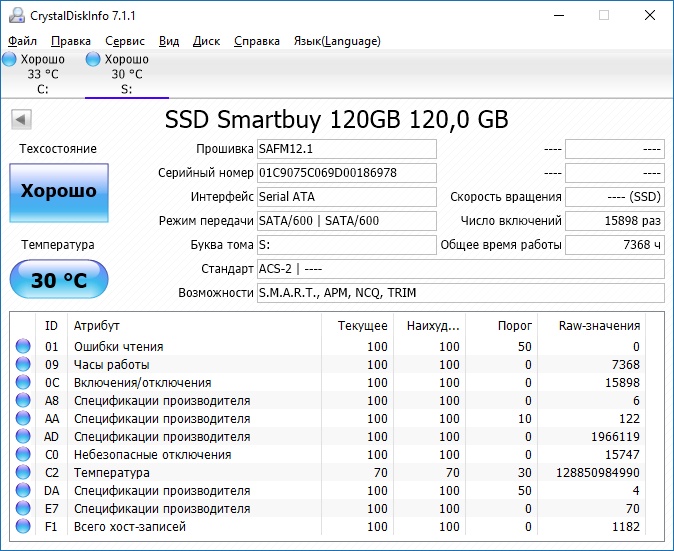Click the Порог column header
The height and width of the screenshot is (551, 674).
point(502,326)
